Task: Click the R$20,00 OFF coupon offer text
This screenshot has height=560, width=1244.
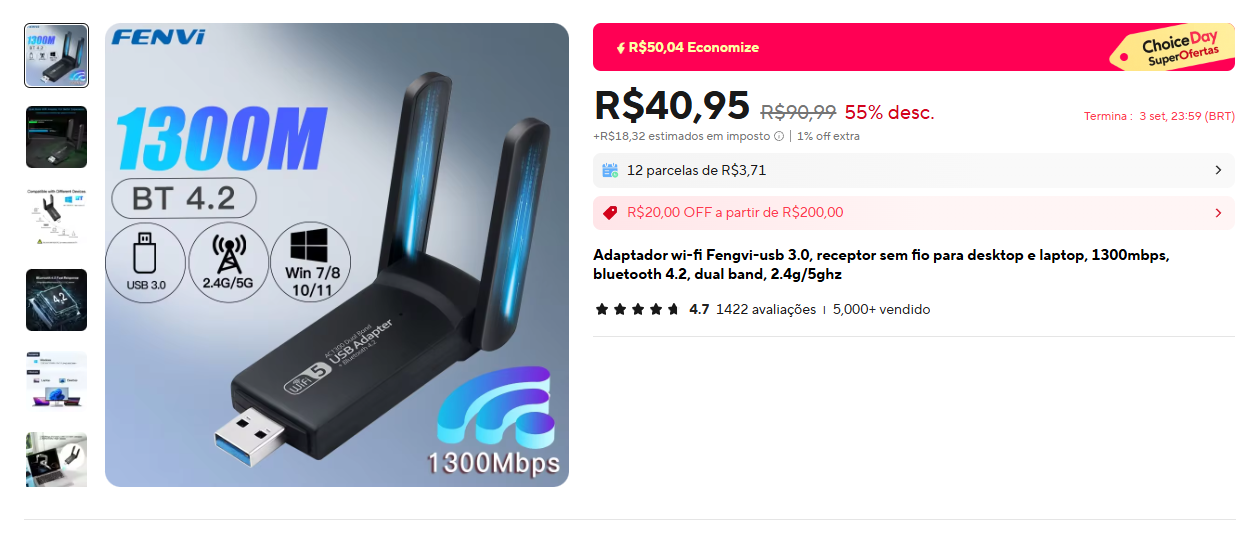Action: coord(735,212)
